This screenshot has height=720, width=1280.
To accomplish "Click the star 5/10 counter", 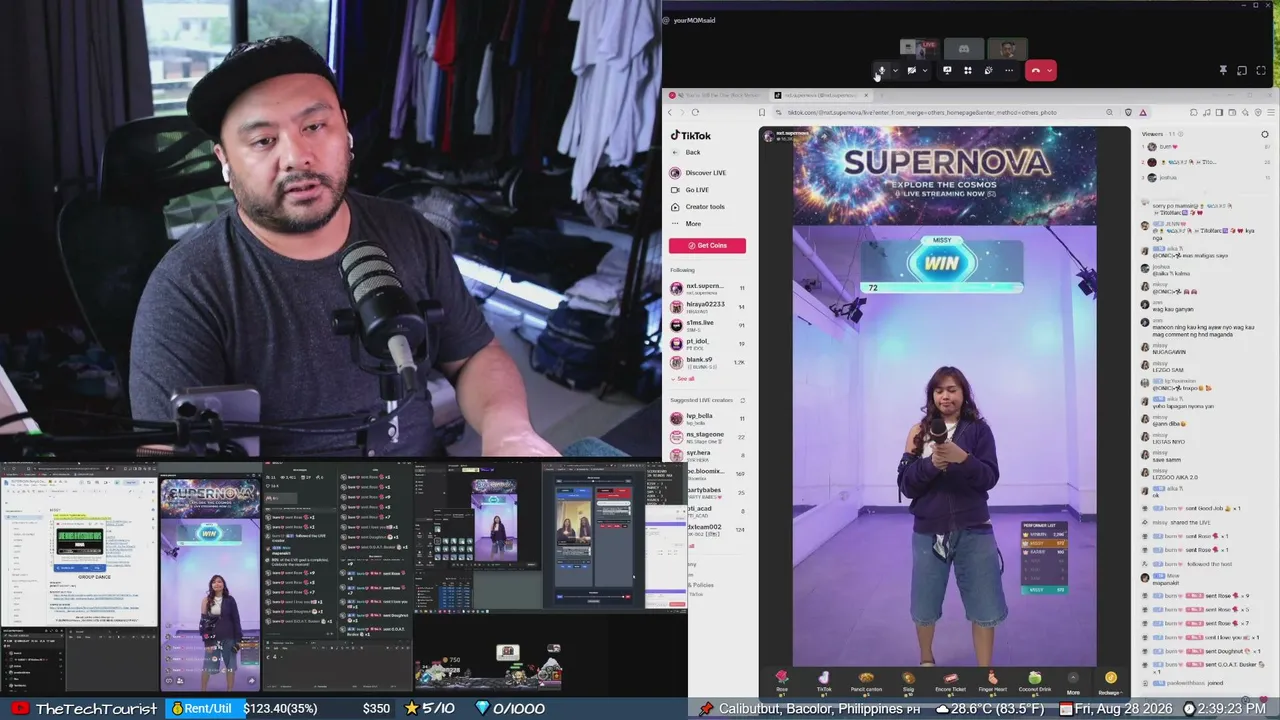I will coord(430,709).
